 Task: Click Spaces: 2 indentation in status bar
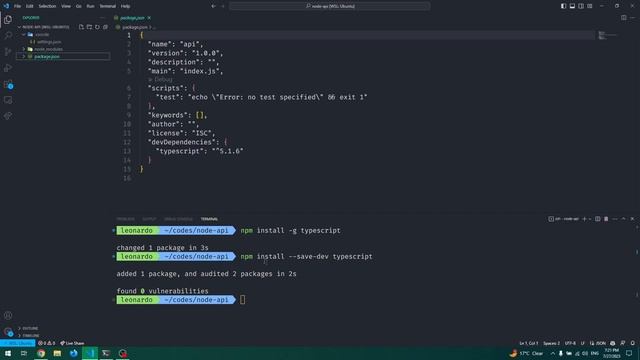[551, 343]
